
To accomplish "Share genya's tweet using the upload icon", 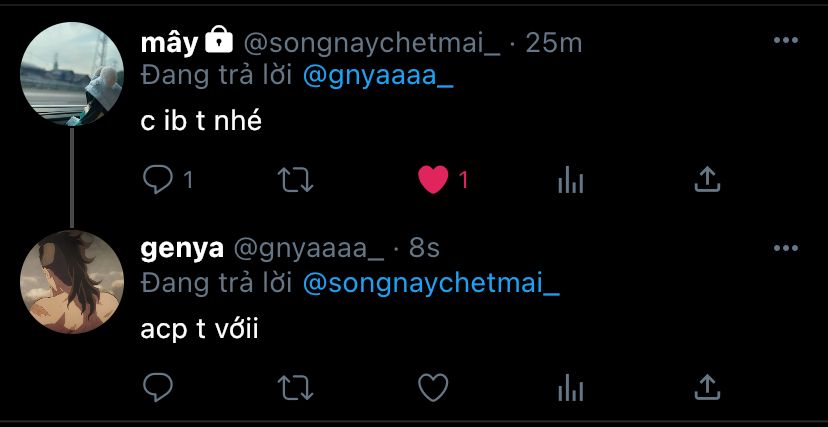I will point(707,387).
